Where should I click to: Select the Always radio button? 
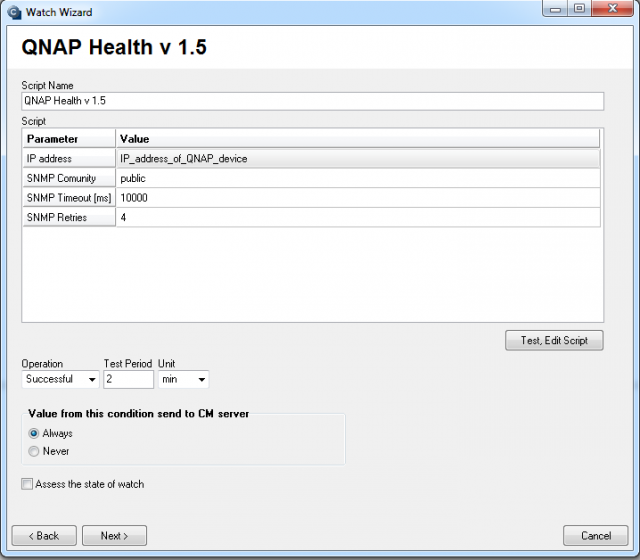(33, 433)
